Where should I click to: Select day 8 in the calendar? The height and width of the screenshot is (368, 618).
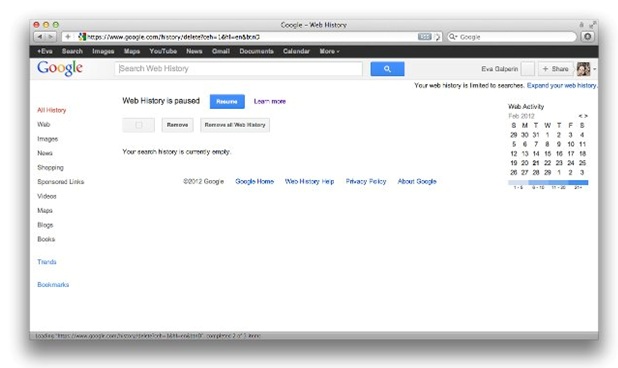[547, 144]
